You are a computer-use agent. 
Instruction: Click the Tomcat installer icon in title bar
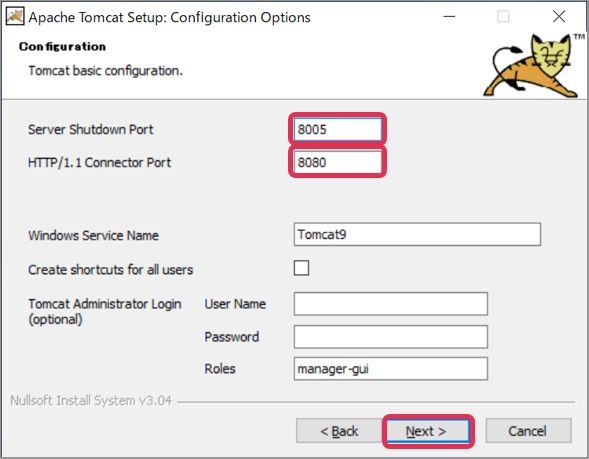pyautogui.click(x=15, y=17)
